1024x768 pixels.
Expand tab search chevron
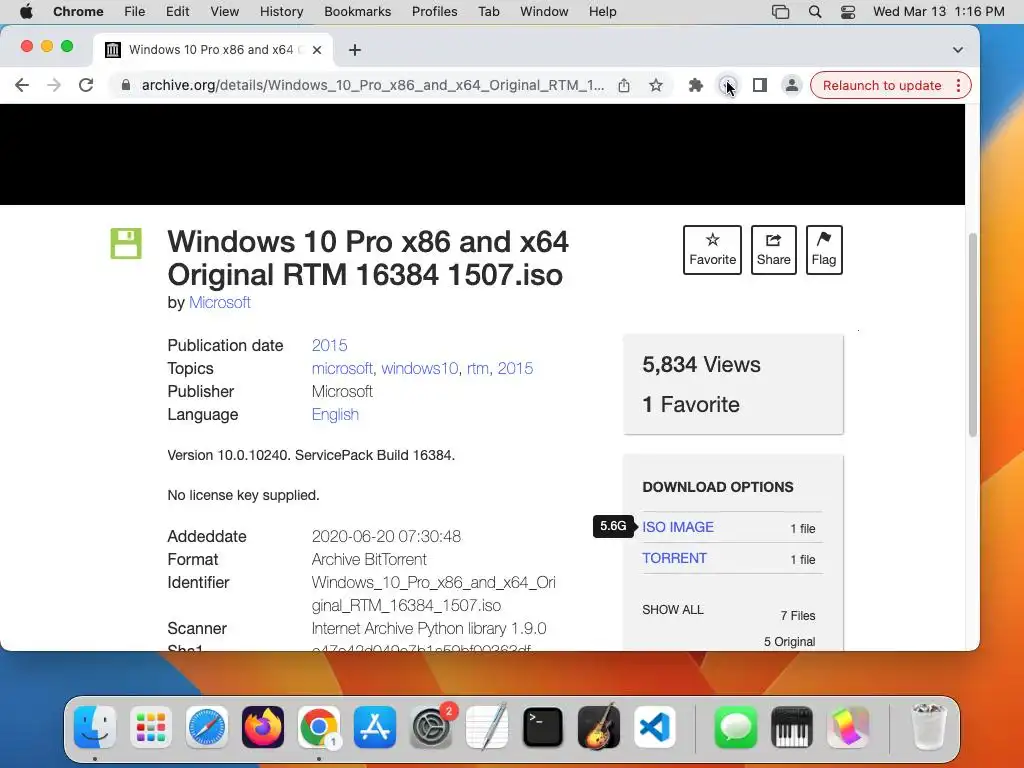tap(957, 50)
